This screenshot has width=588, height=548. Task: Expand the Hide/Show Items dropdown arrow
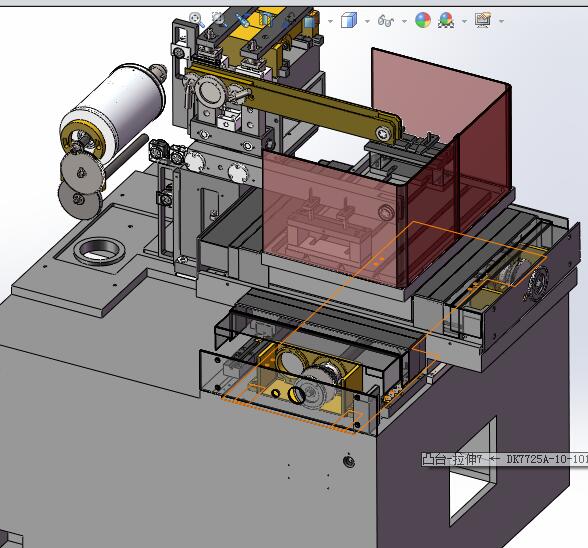point(404,21)
